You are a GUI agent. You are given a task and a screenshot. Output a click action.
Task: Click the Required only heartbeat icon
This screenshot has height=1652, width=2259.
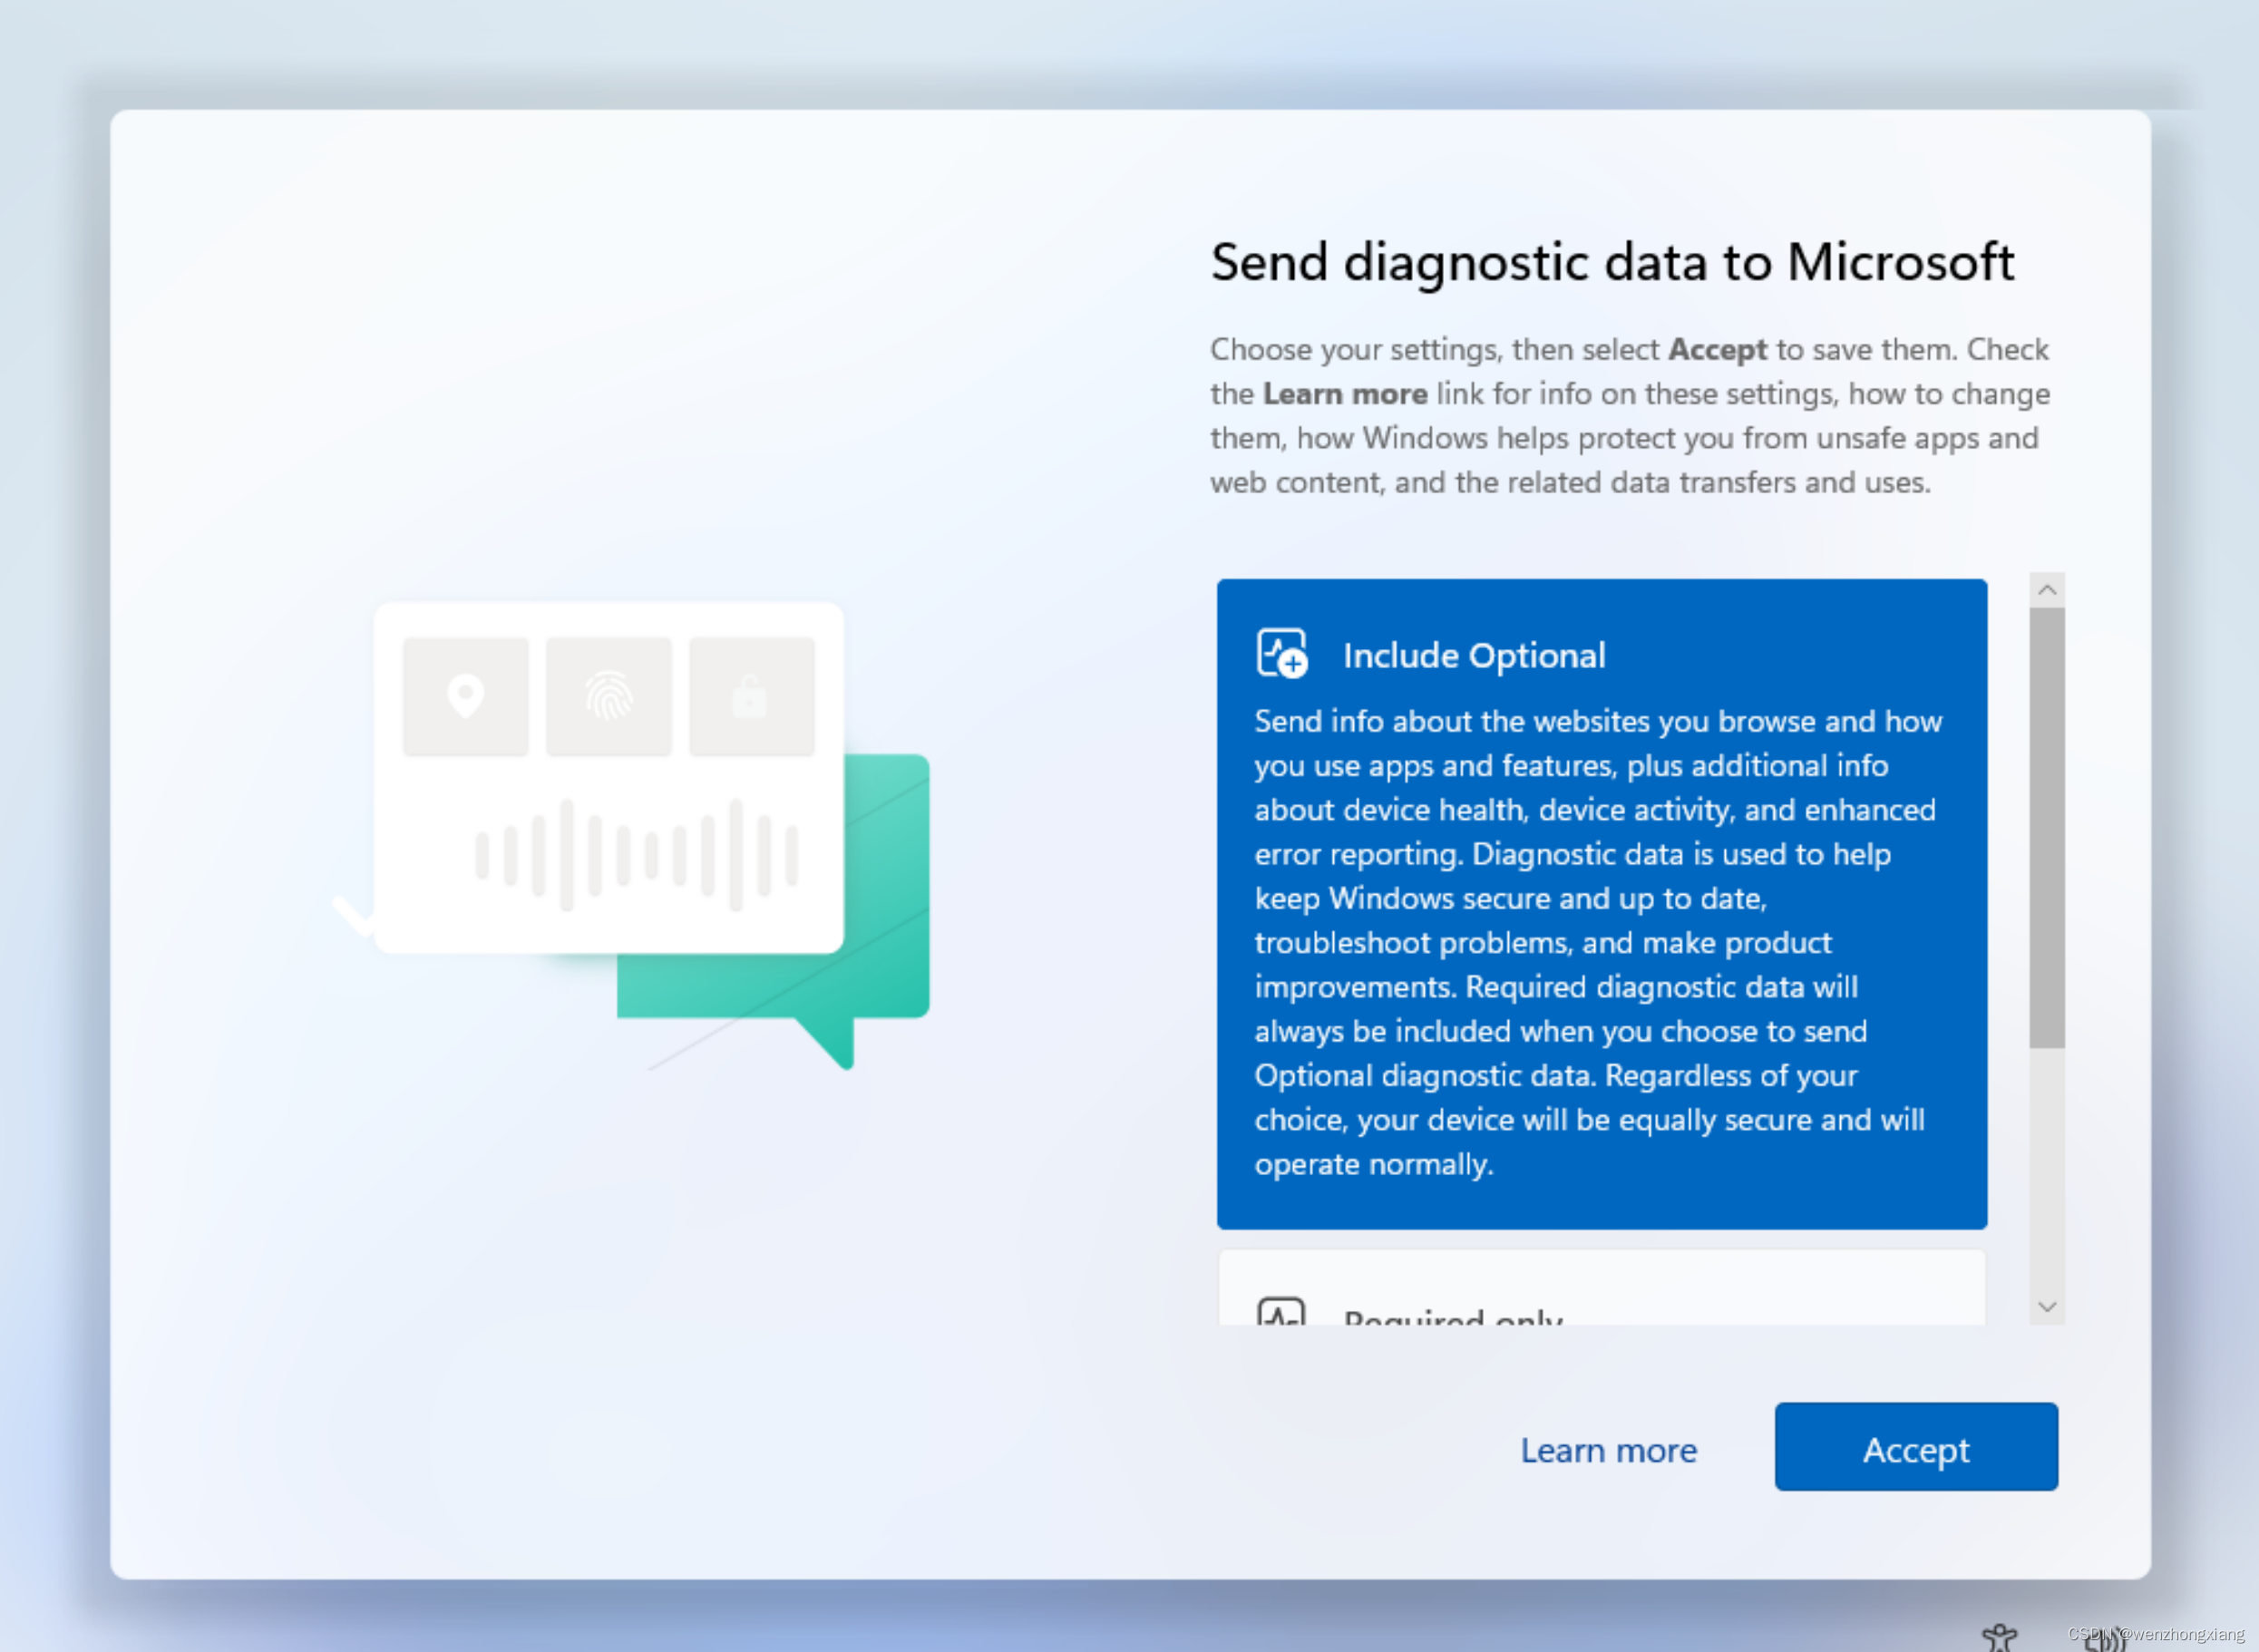click(1281, 1312)
